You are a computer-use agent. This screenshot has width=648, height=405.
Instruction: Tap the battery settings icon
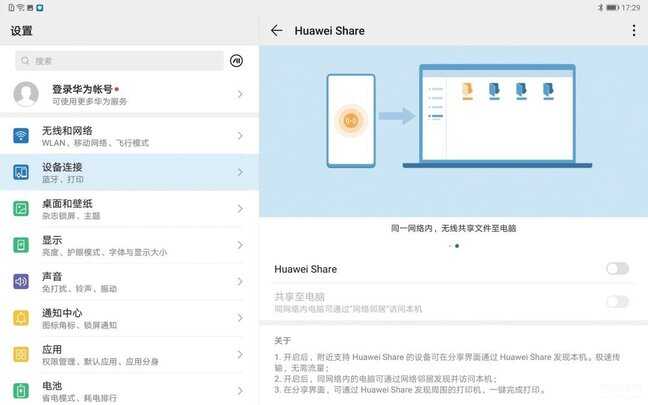(21, 391)
